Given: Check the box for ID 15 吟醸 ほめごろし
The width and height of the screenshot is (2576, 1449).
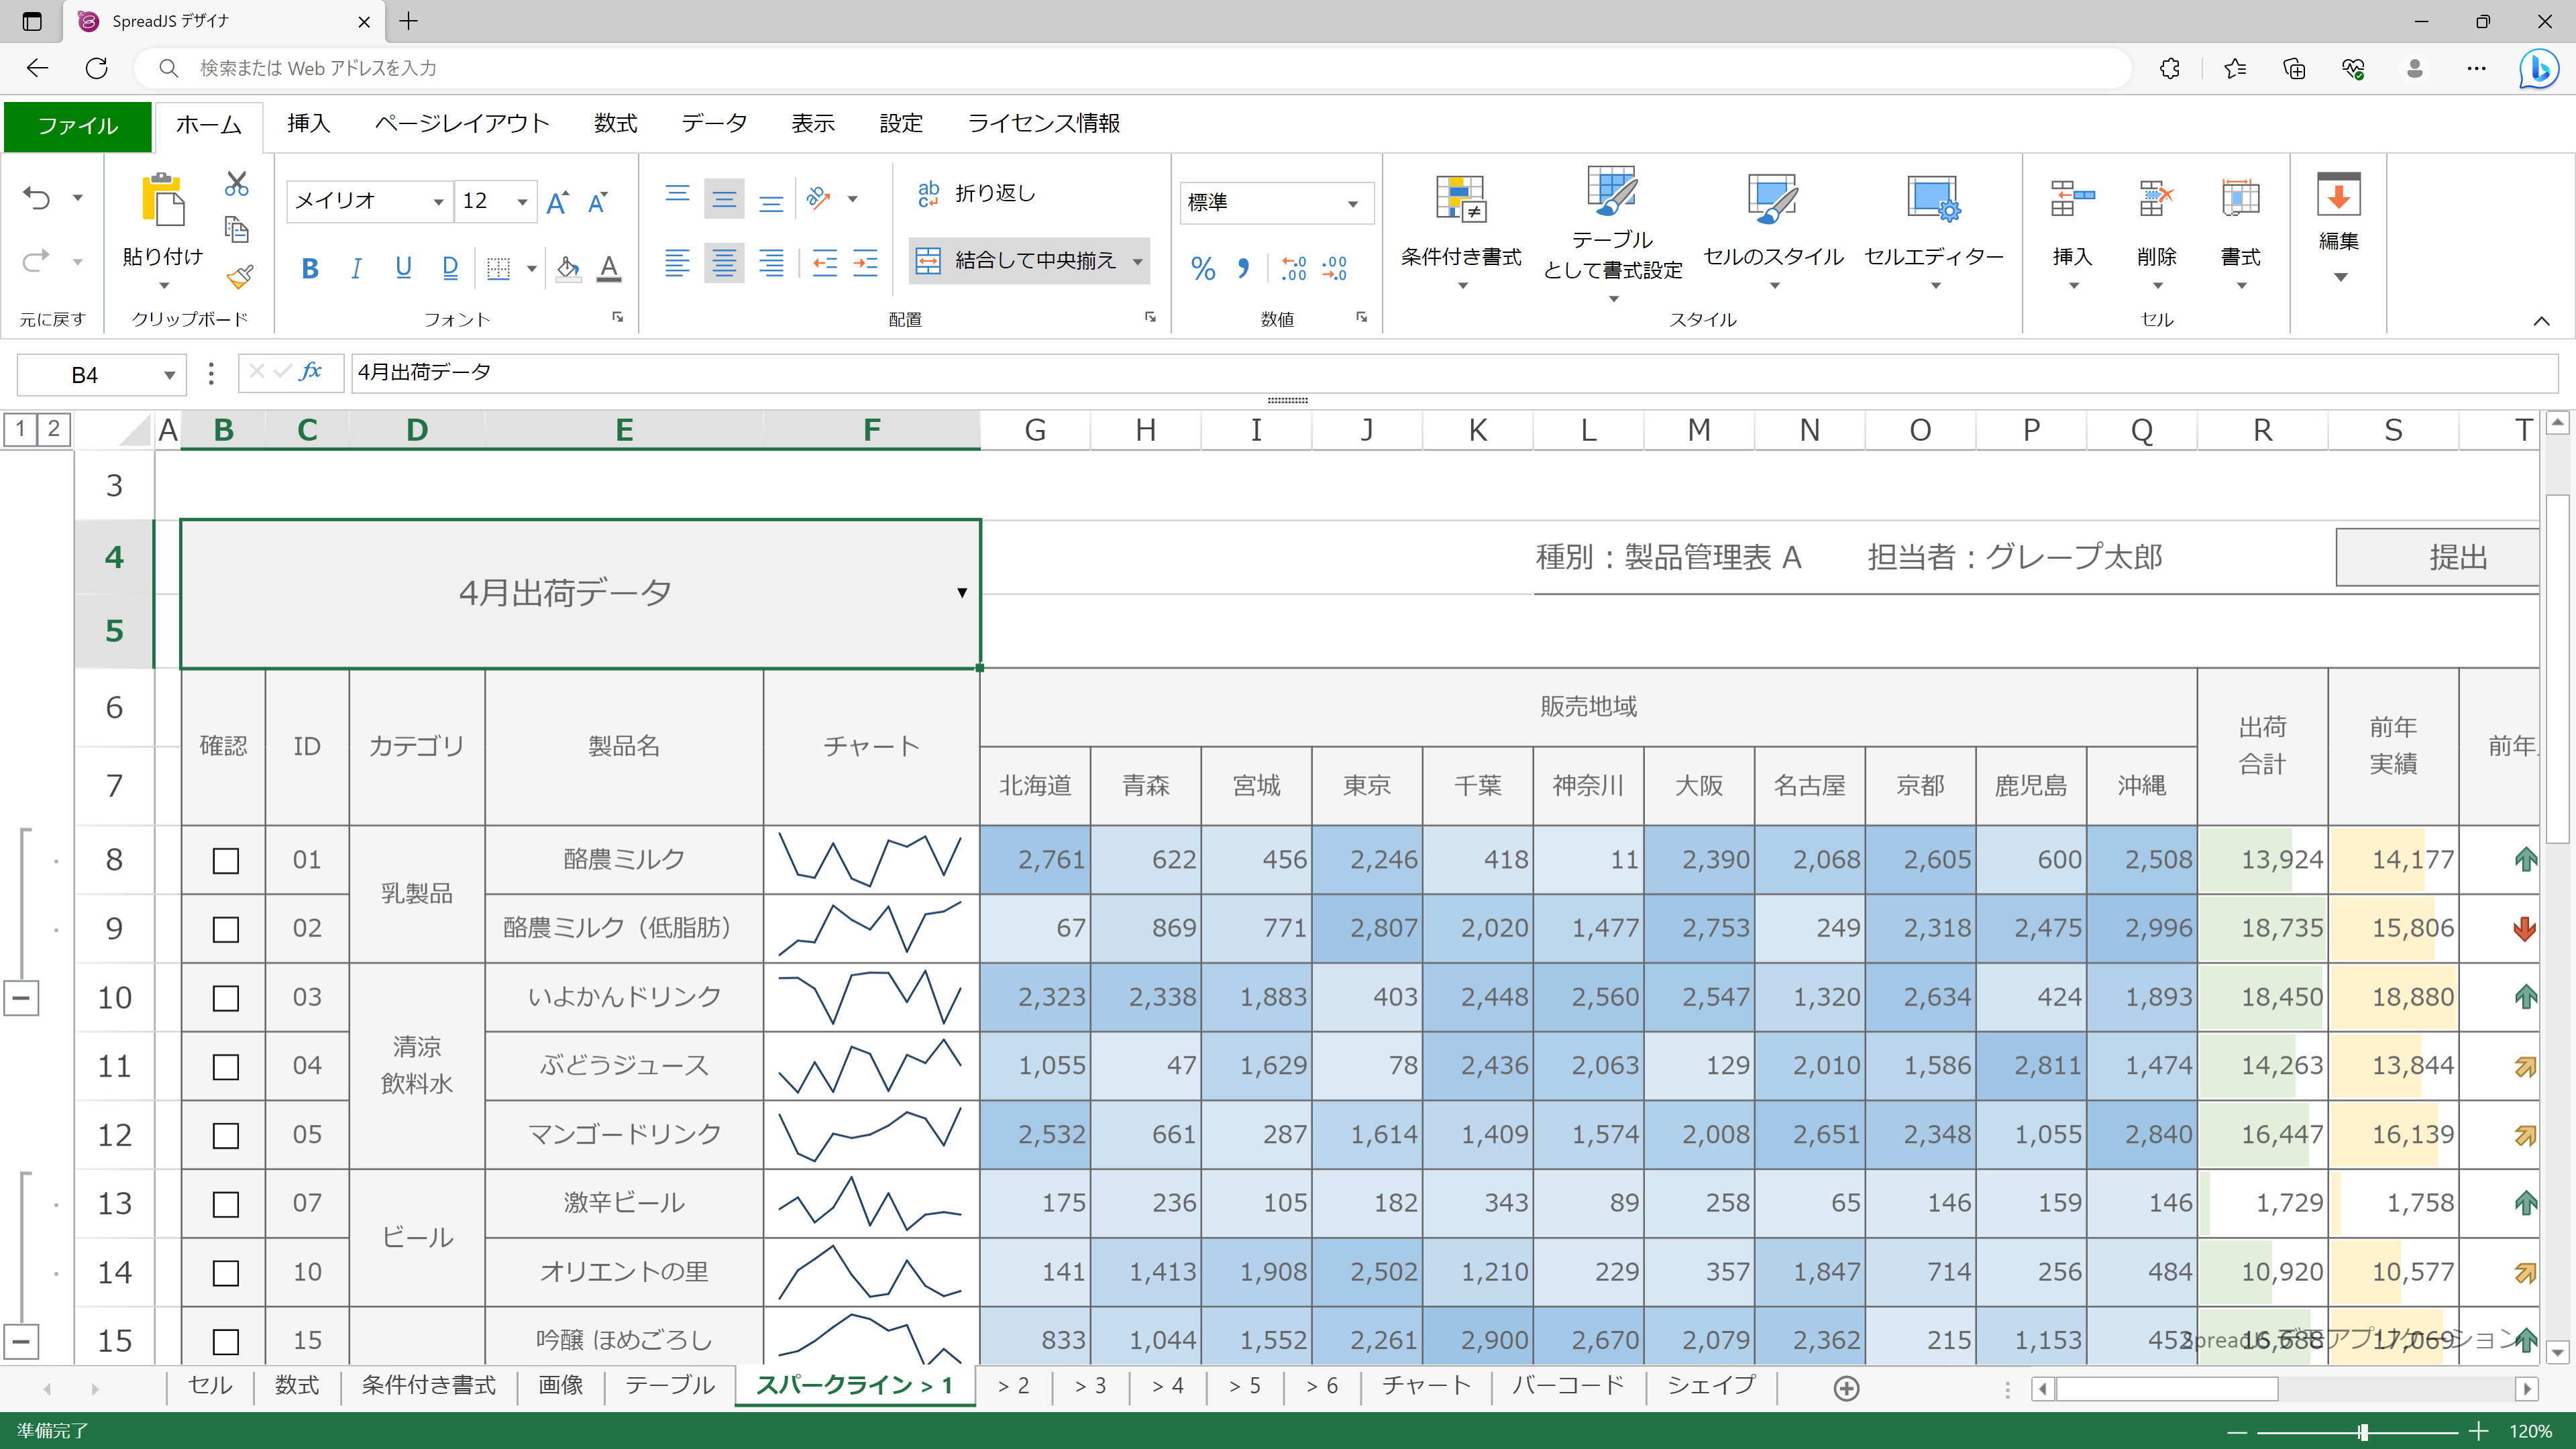Looking at the screenshot, I should coord(226,1341).
